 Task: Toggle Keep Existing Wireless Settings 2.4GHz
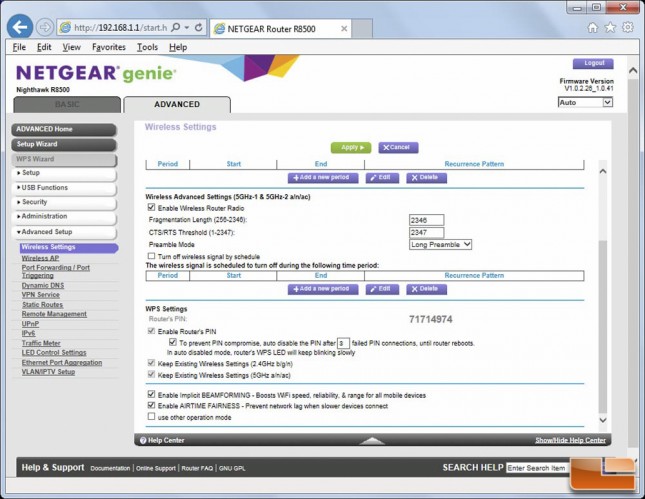151,363
